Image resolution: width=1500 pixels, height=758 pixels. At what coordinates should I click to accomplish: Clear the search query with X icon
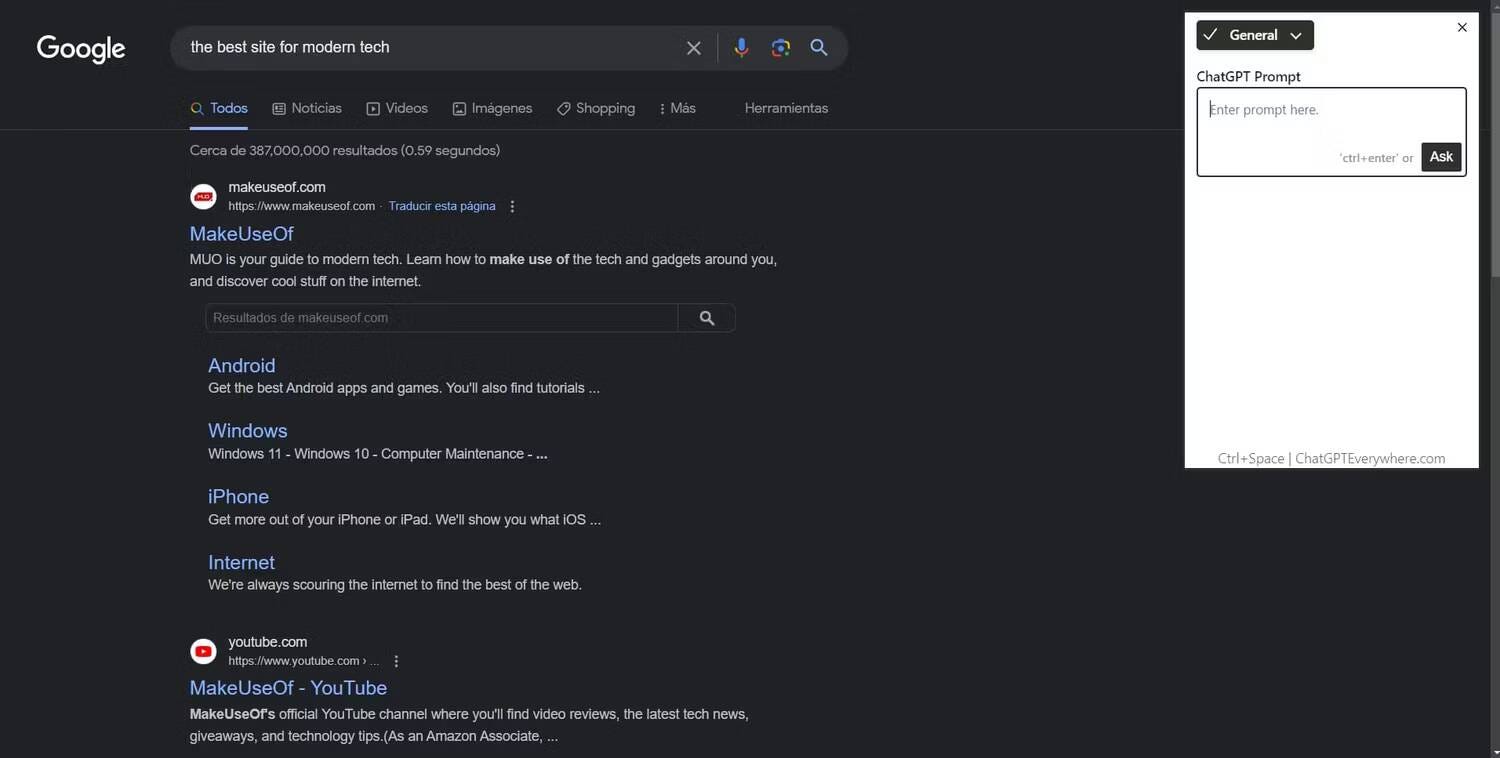(693, 48)
